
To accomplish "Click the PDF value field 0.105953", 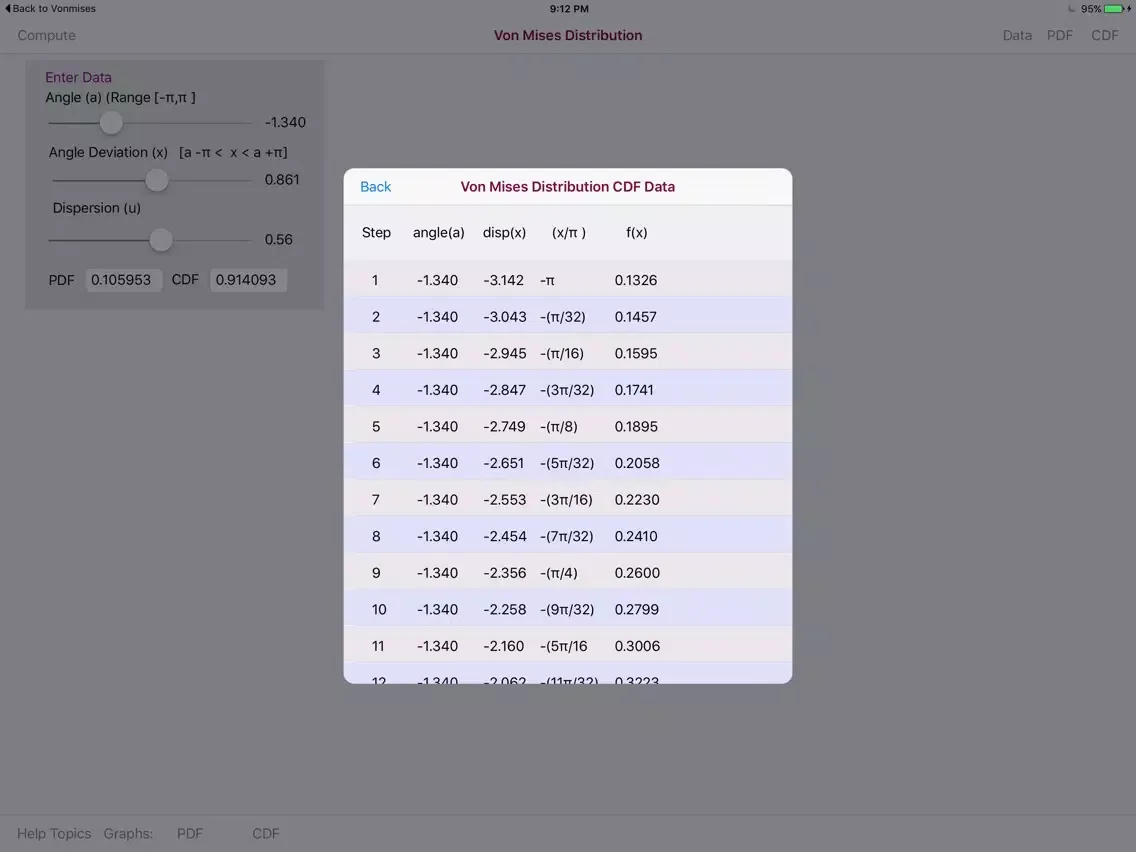I will [123, 280].
